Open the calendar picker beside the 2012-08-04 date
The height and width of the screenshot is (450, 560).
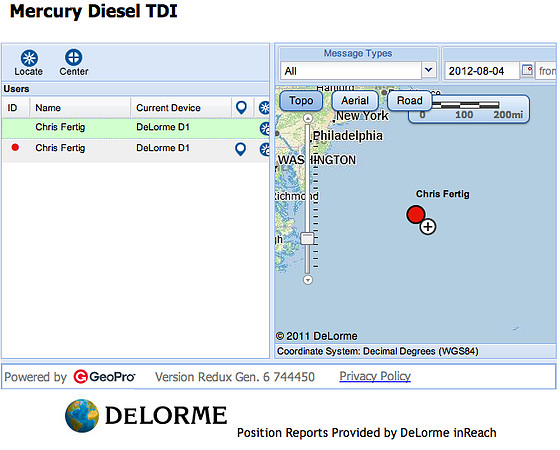point(527,70)
